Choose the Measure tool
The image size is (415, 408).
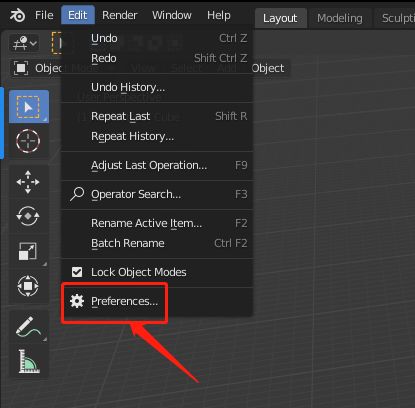[29, 361]
